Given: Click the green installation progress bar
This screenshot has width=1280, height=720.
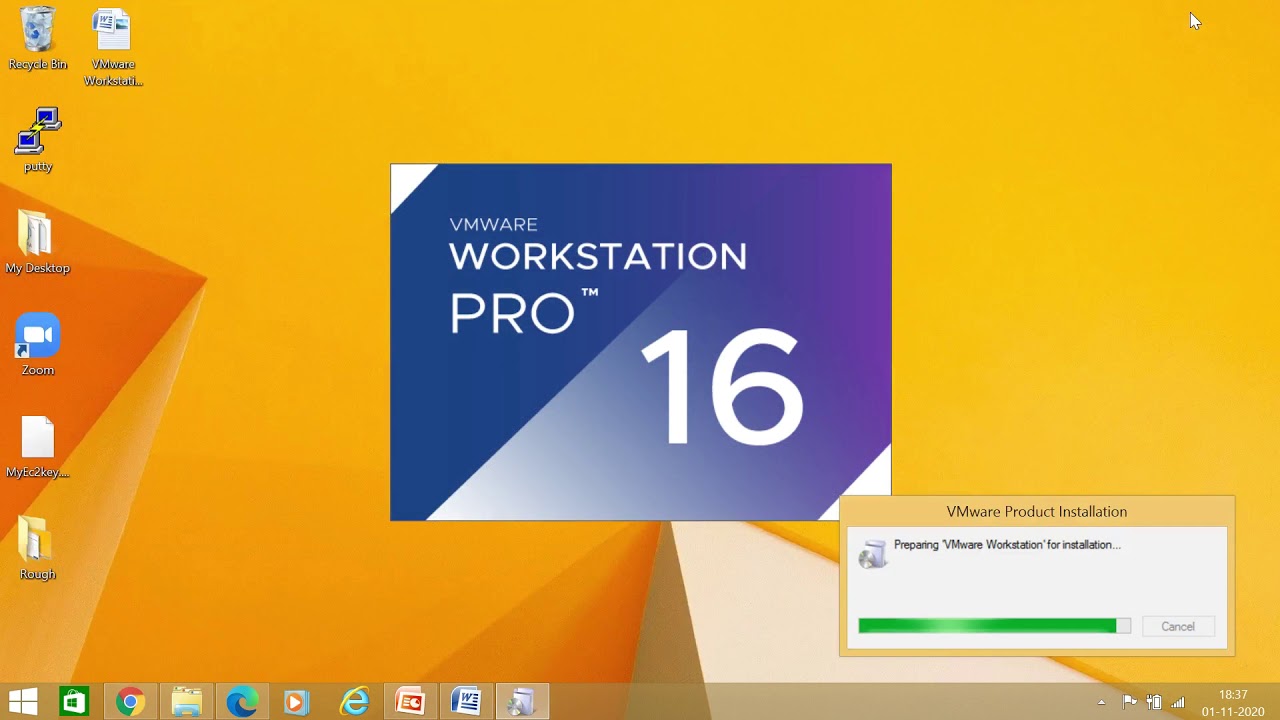Looking at the screenshot, I should tap(994, 626).
